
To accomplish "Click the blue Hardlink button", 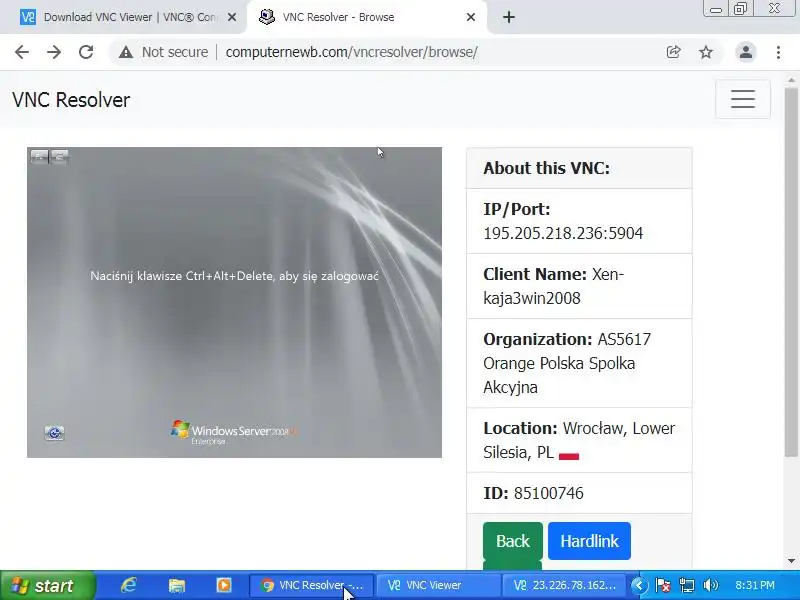I will pyautogui.click(x=589, y=541).
